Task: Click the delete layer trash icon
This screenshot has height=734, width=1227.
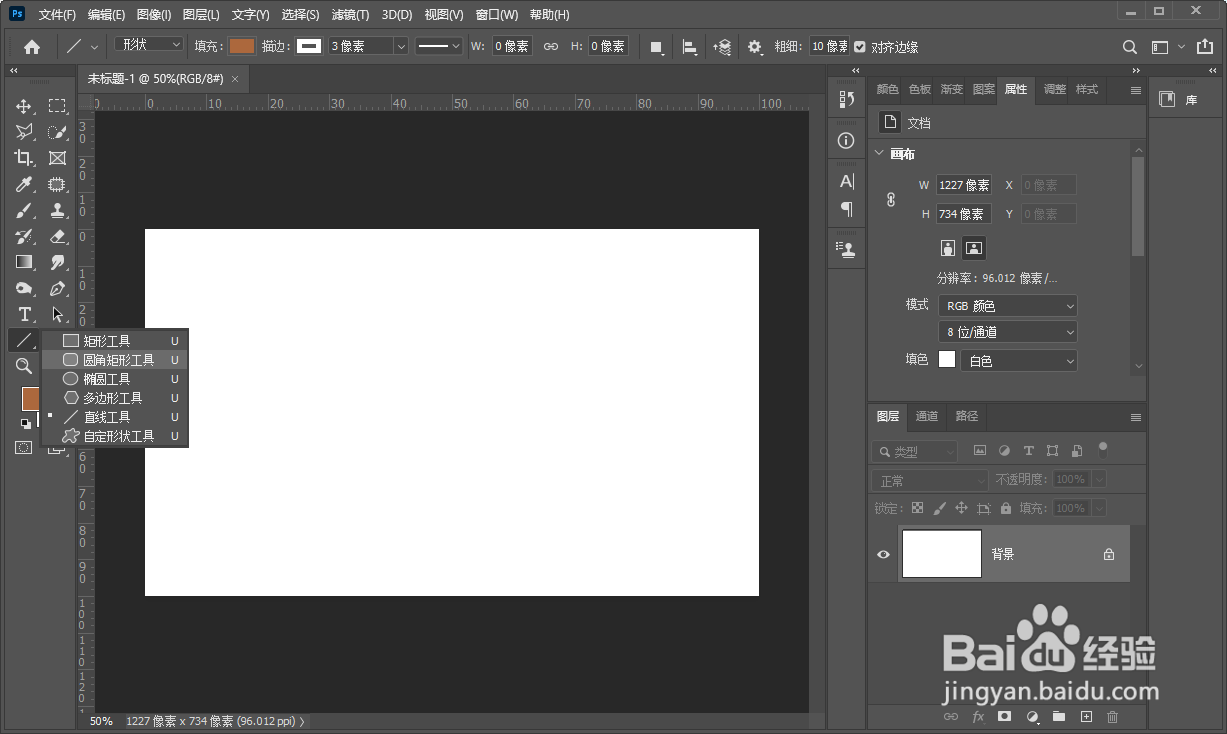Action: coord(1113,717)
